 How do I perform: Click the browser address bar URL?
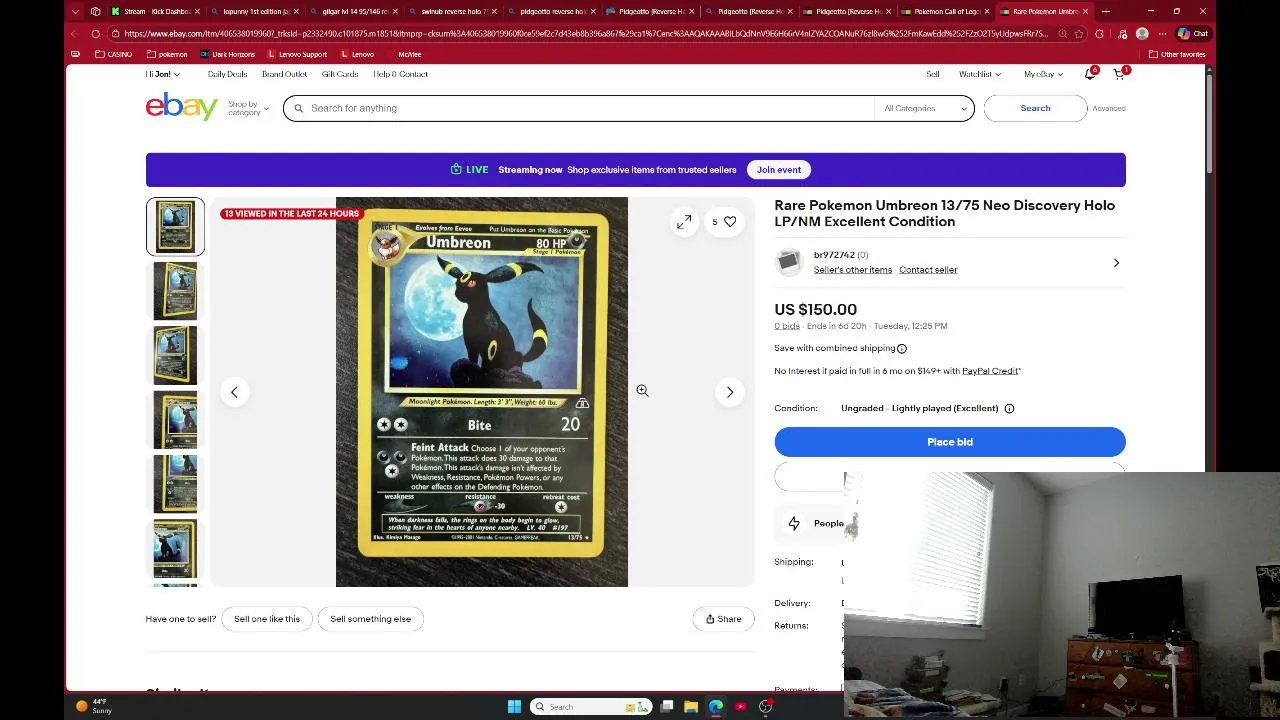585,33
